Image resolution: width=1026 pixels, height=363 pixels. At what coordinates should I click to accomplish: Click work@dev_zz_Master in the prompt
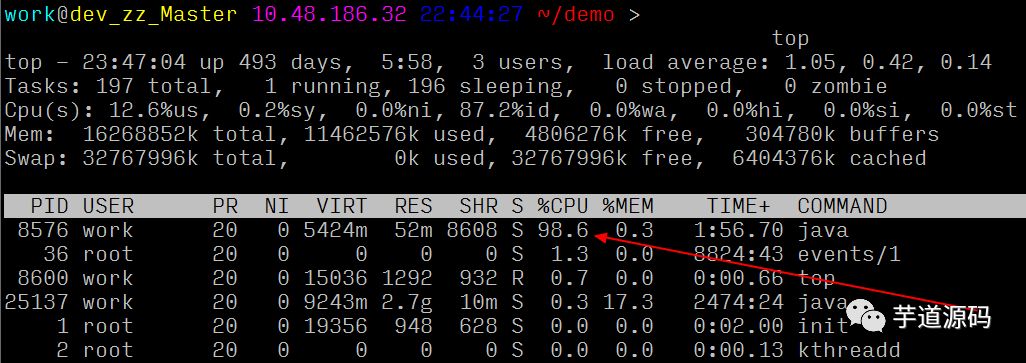121,14
